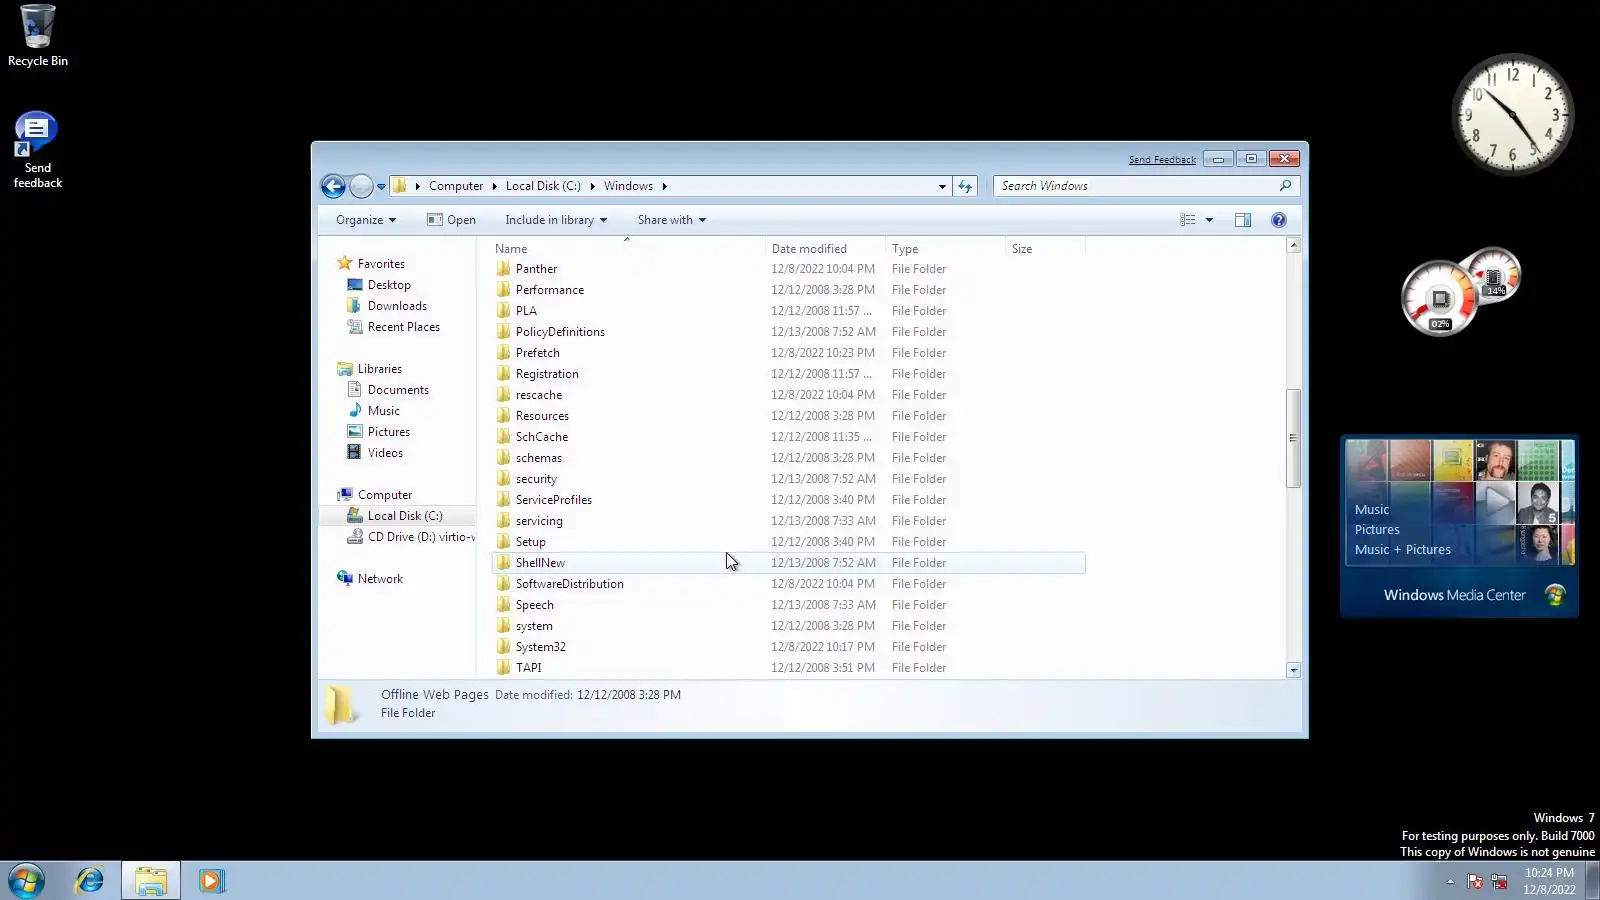Select Documents library
Screen dimensions: 1600x900
point(398,390)
